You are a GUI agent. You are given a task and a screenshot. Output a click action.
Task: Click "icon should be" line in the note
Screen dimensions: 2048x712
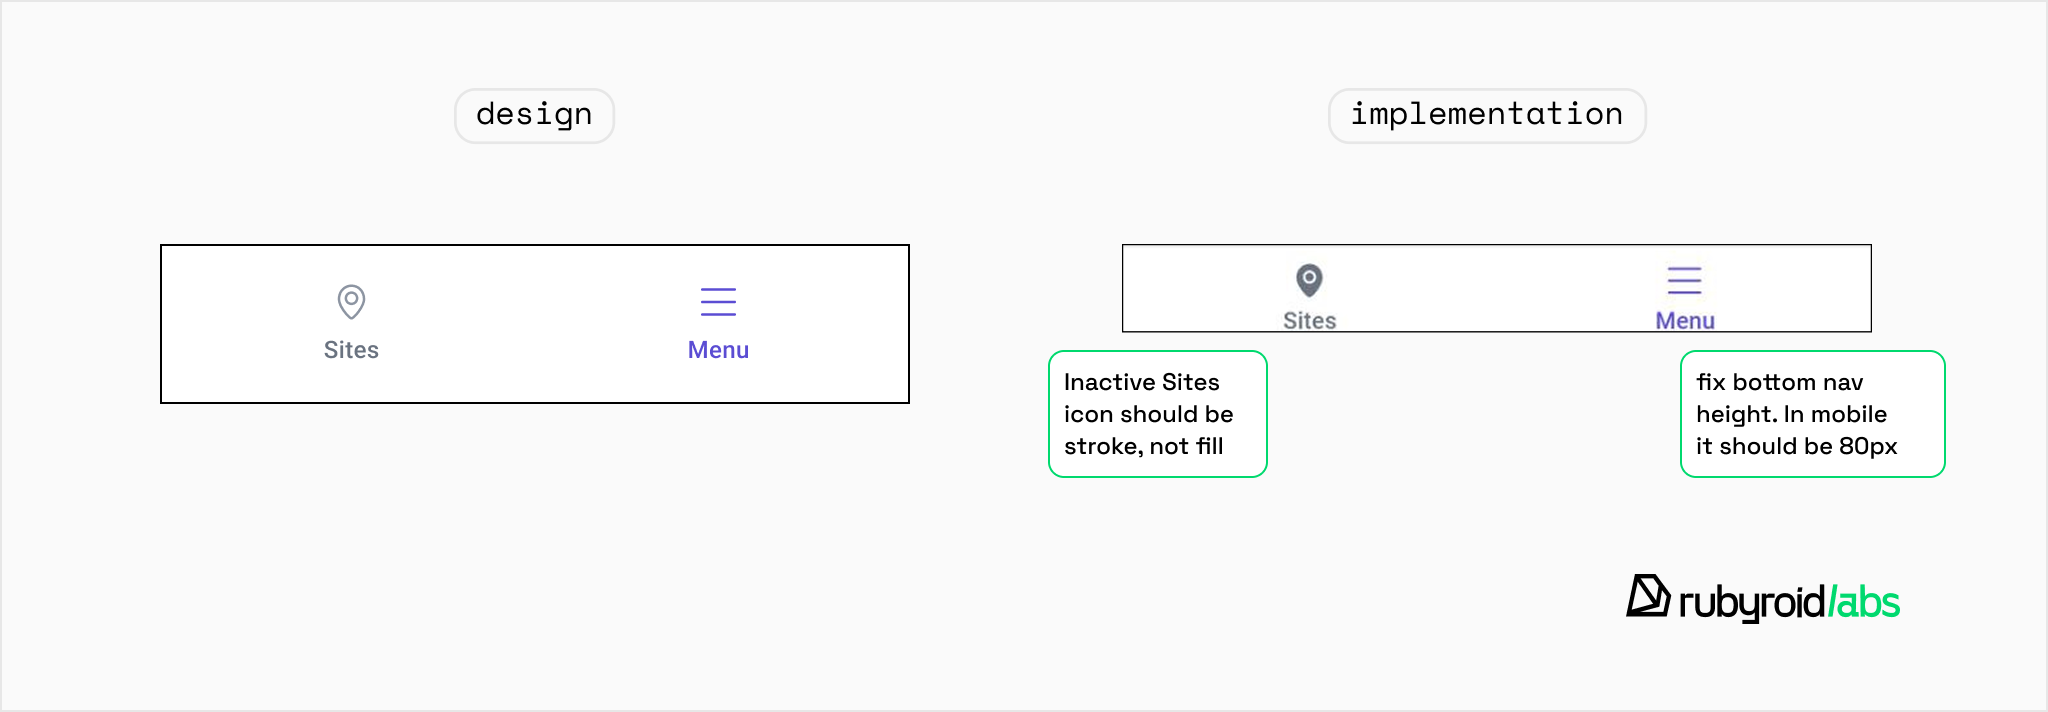1148,414
